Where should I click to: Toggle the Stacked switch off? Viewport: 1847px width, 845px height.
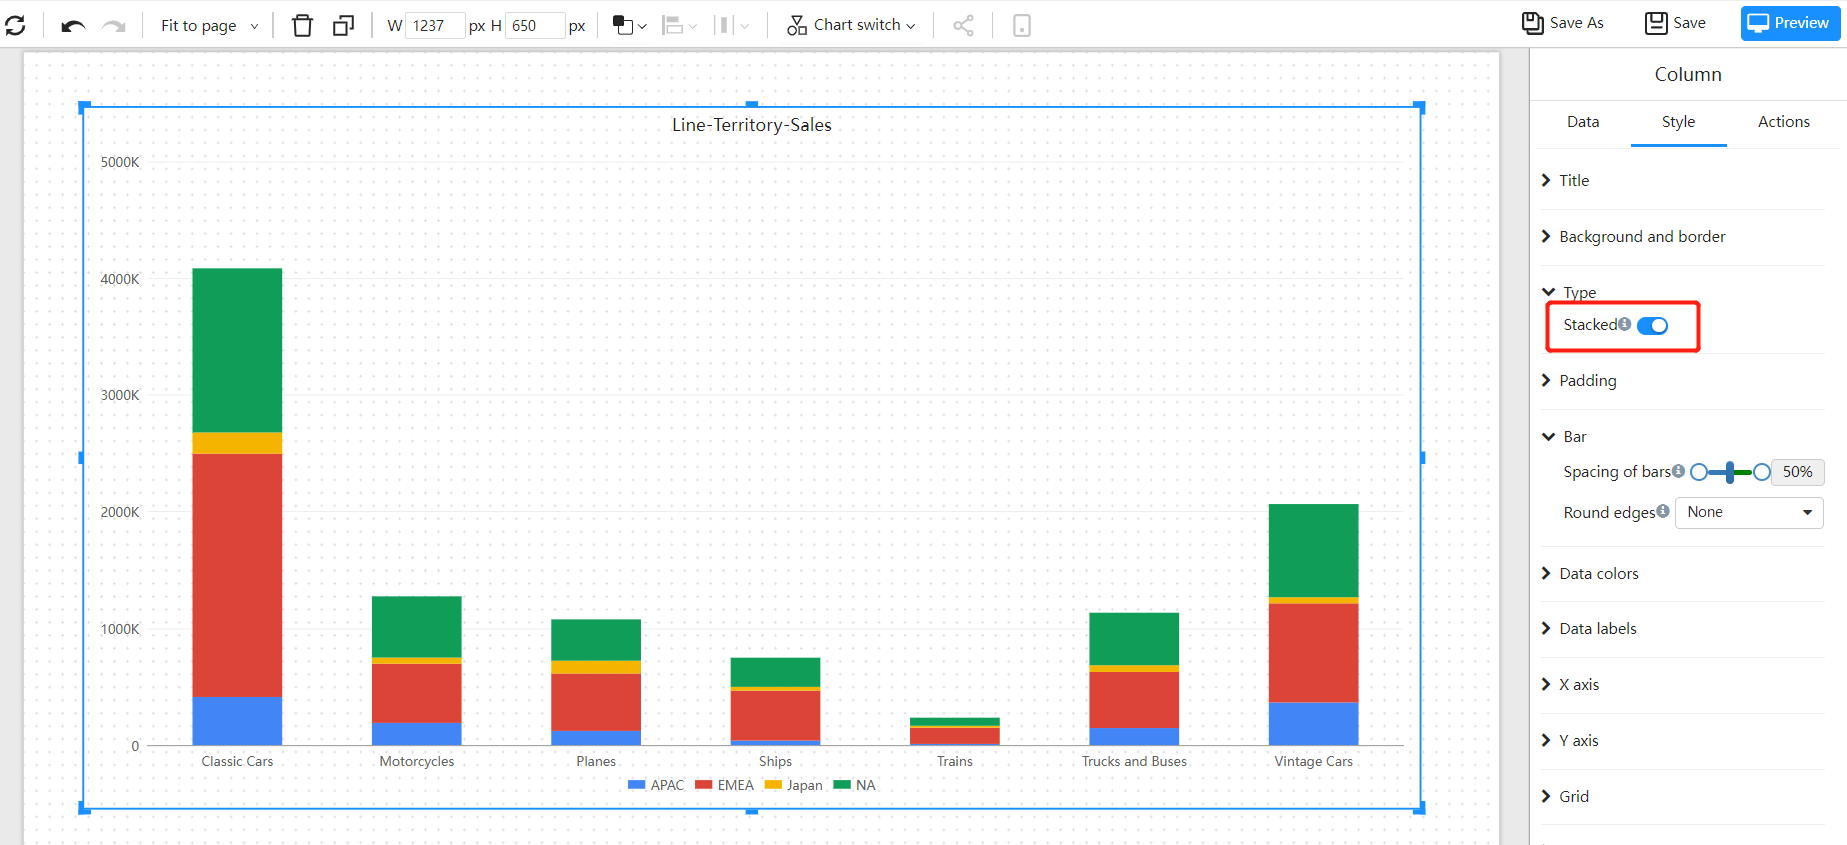(x=1652, y=325)
